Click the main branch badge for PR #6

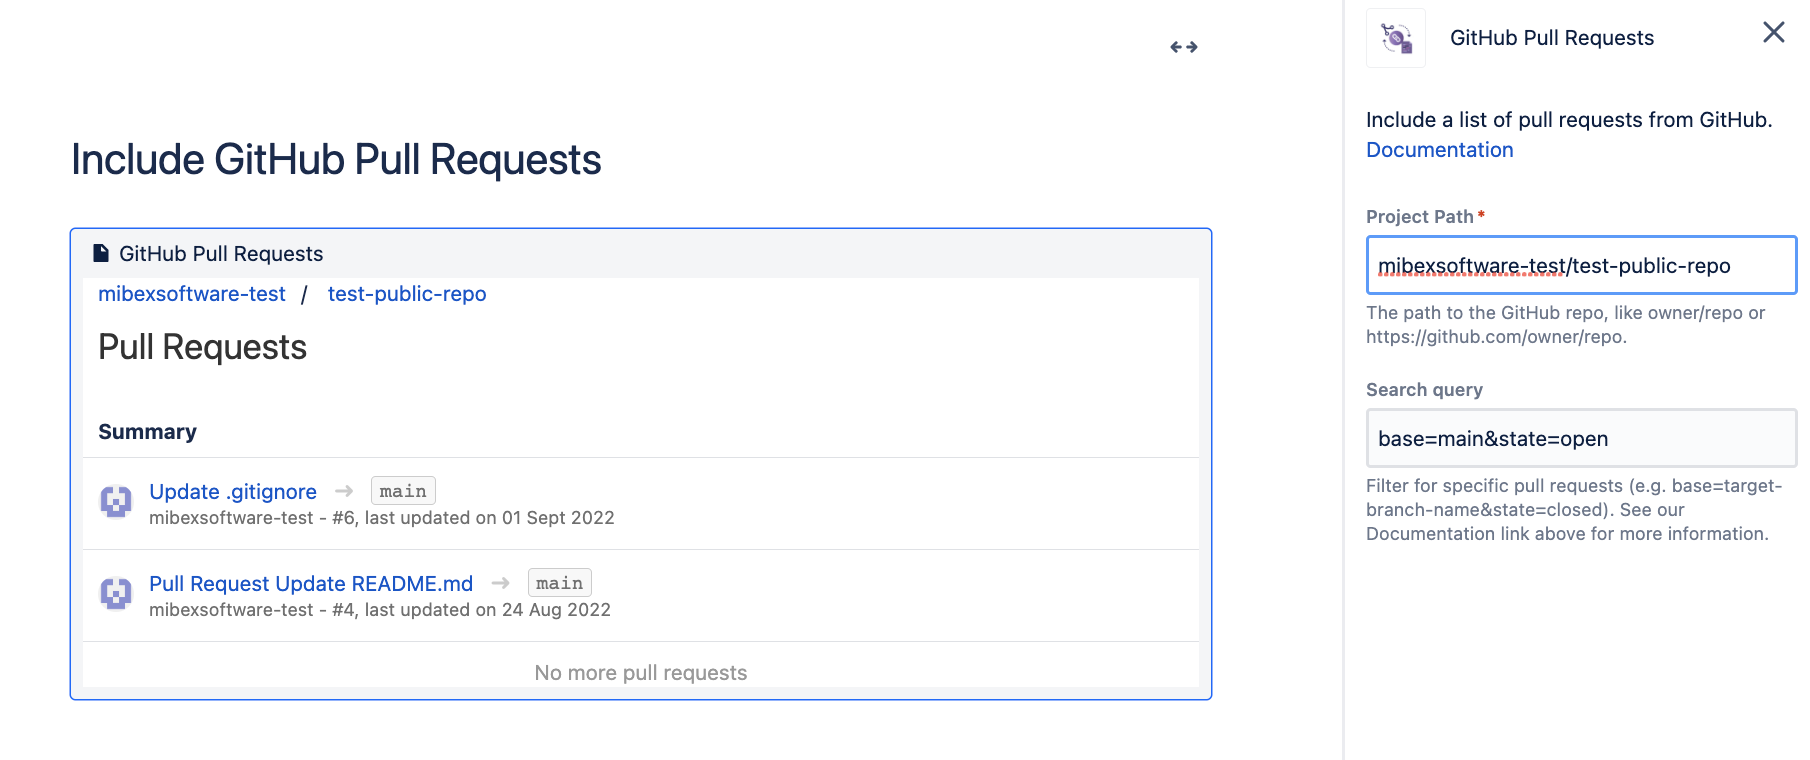403,491
